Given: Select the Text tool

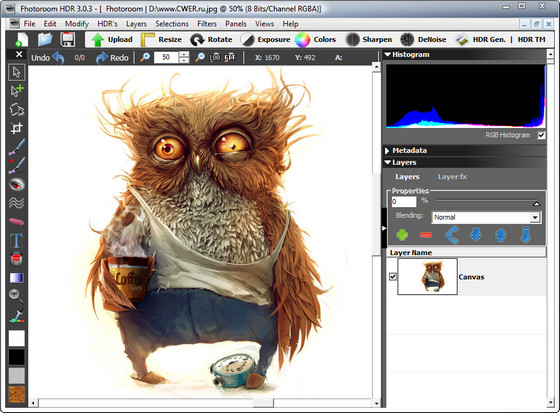Looking at the screenshot, I should [16, 240].
